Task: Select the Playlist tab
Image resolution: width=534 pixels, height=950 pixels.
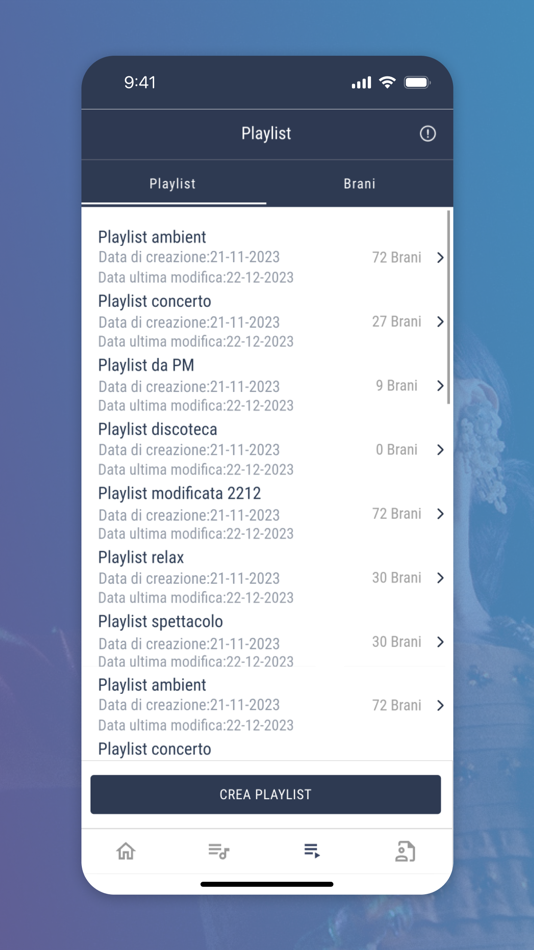Action: click(173, 184)
